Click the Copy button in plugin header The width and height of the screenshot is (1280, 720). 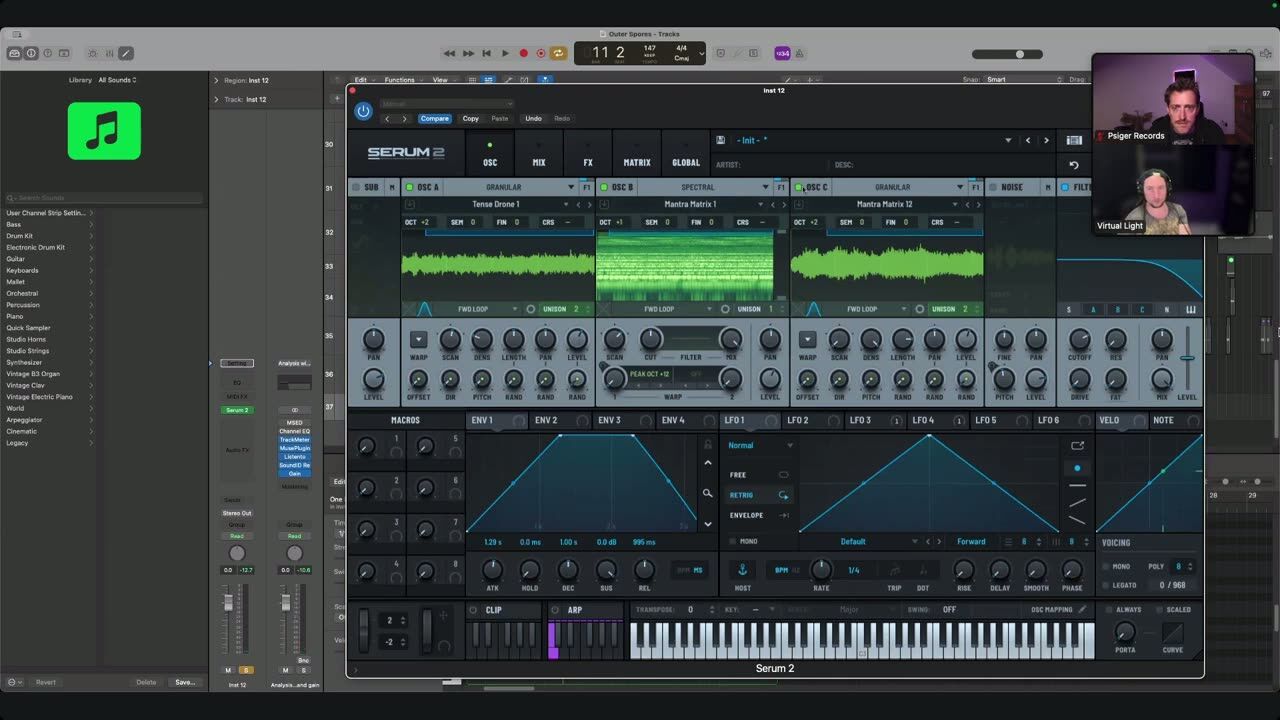point(470,118)
